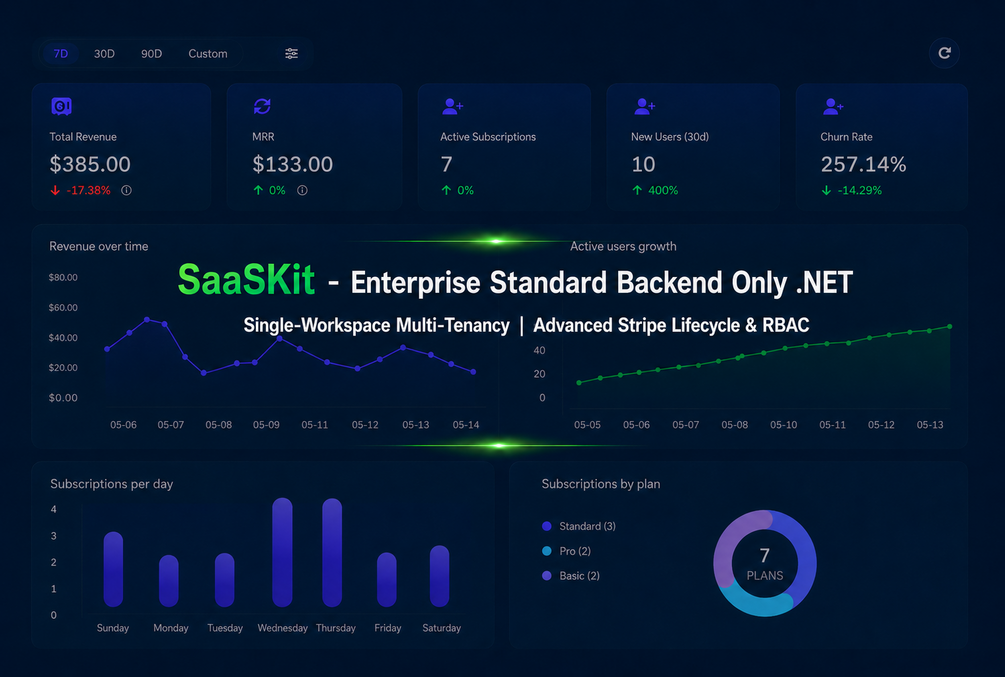
Task: Click the SaaSKit green title text
Action: [x=246, y=280]
